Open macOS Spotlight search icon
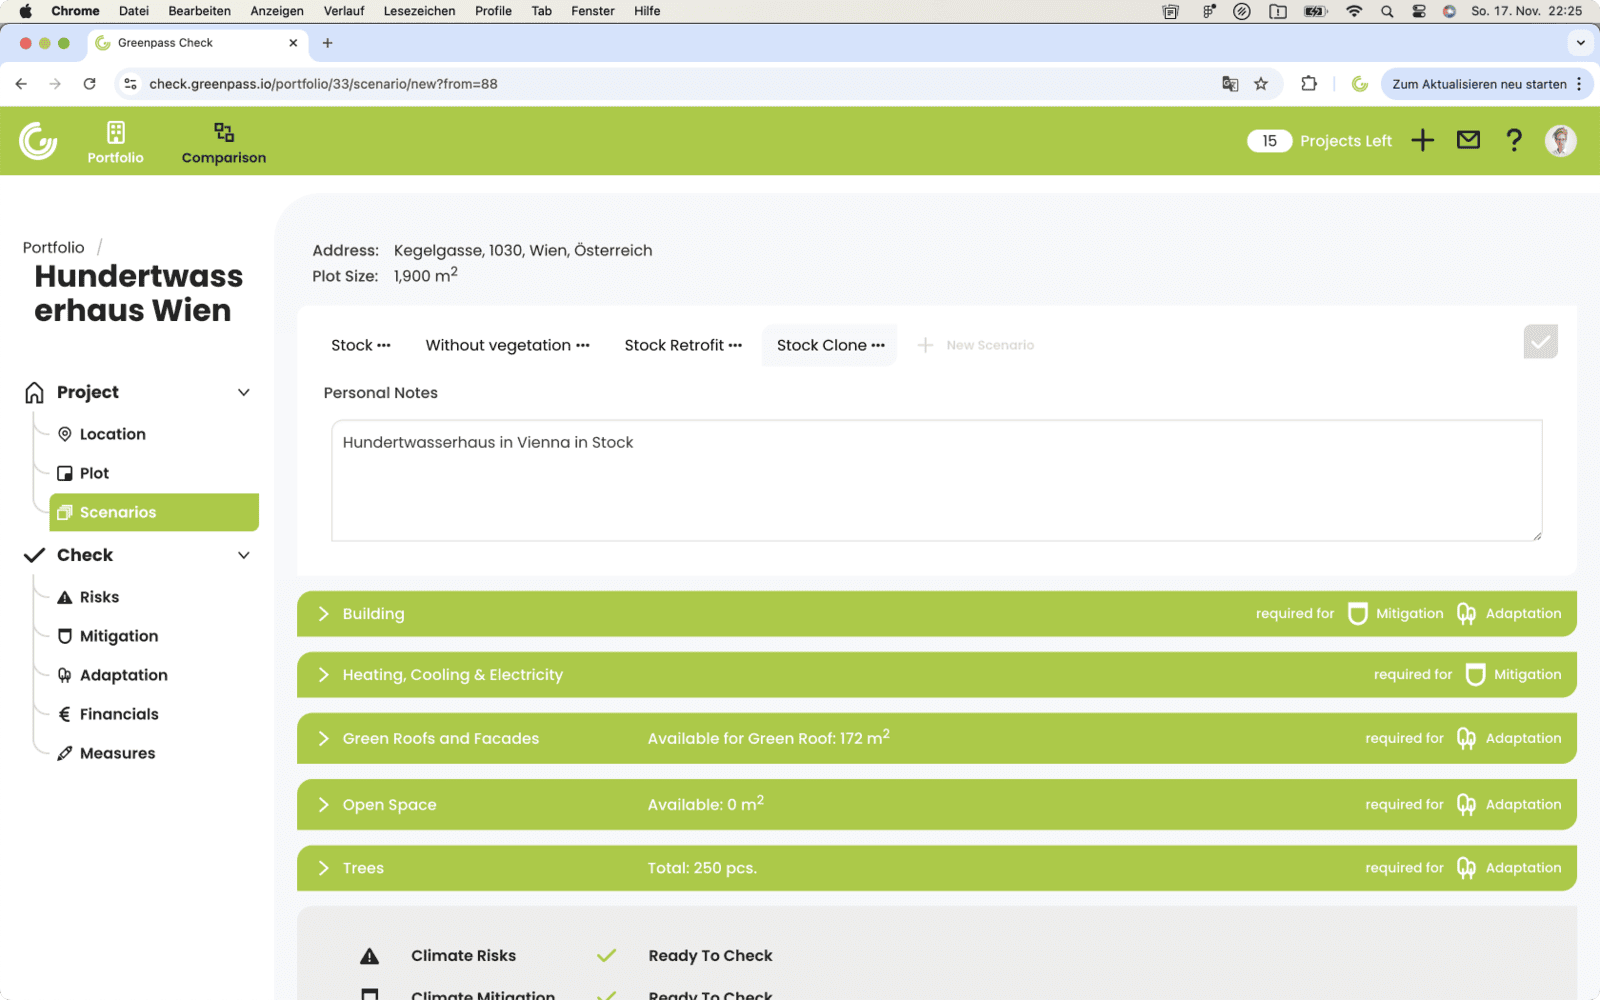Image resolution: width=1600 pixels, height=1000 pixels. pyautogui.click(x=1387, y=11)
